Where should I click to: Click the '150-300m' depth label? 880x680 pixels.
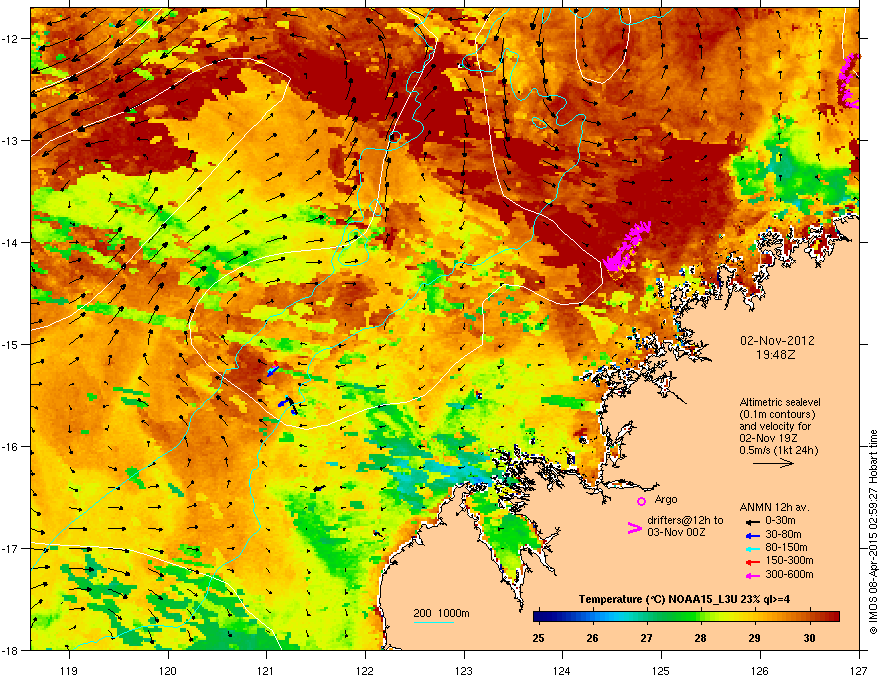(789, 560)
